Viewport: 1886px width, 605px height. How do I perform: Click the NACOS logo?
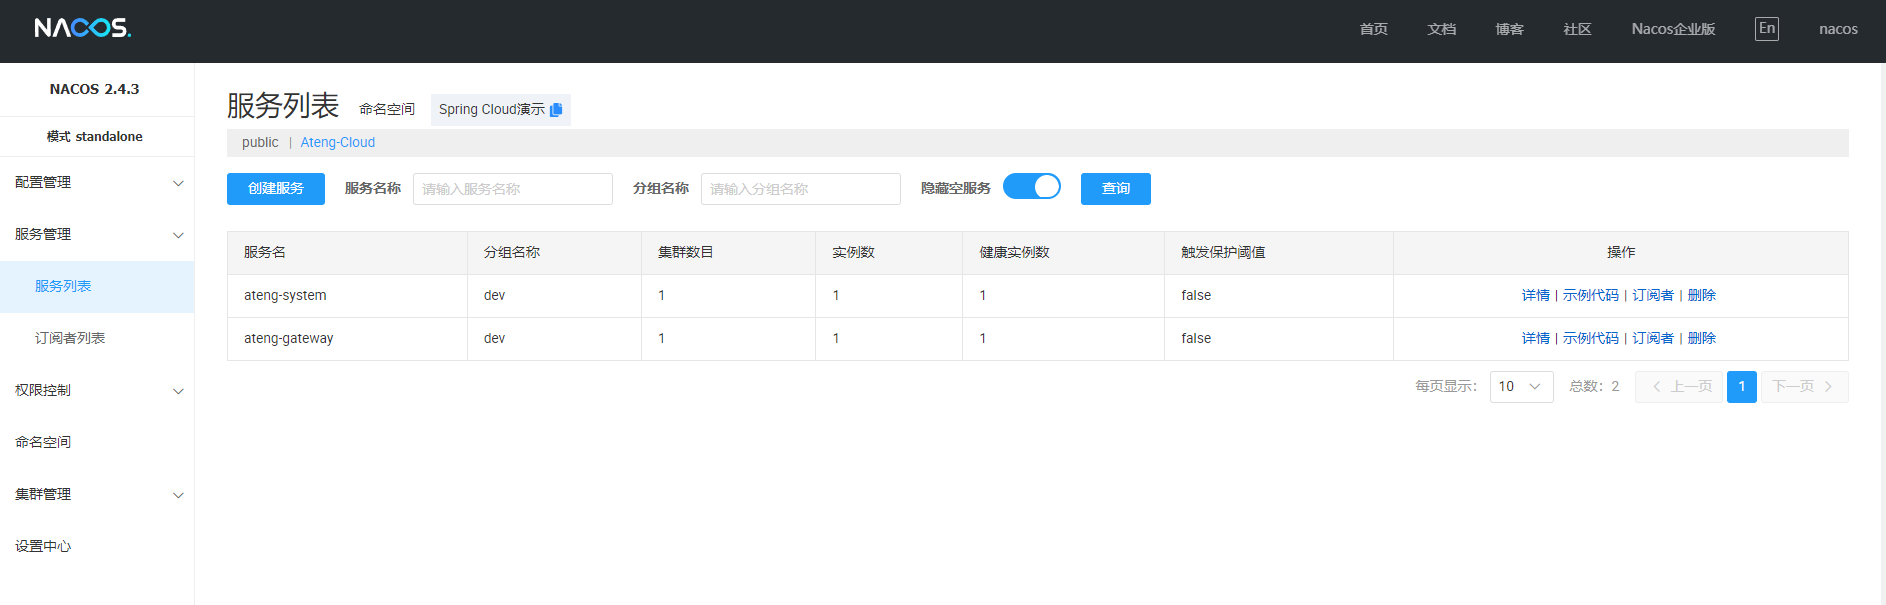pyautogui.click(x=83, y=28)
